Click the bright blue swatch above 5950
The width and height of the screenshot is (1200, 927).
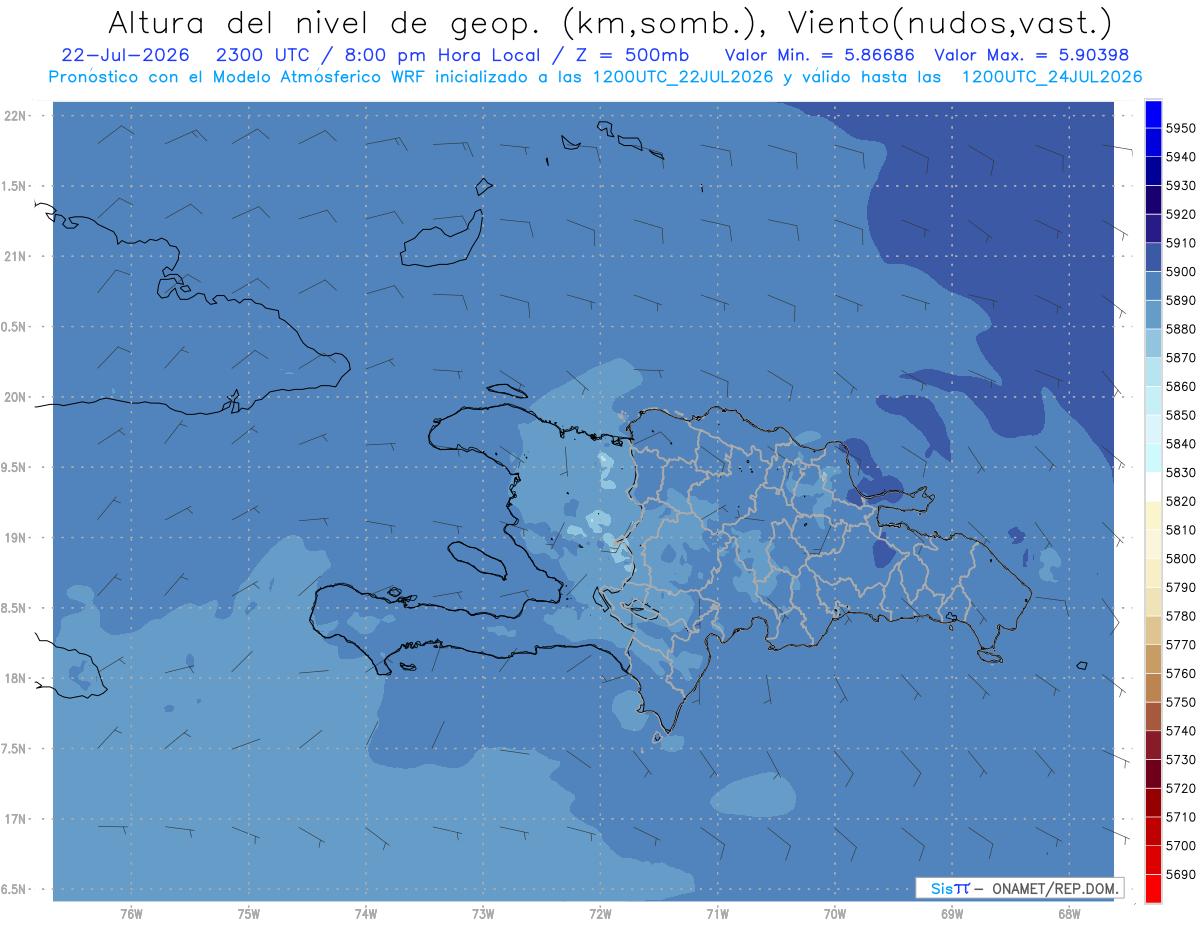pos(1152,114)
